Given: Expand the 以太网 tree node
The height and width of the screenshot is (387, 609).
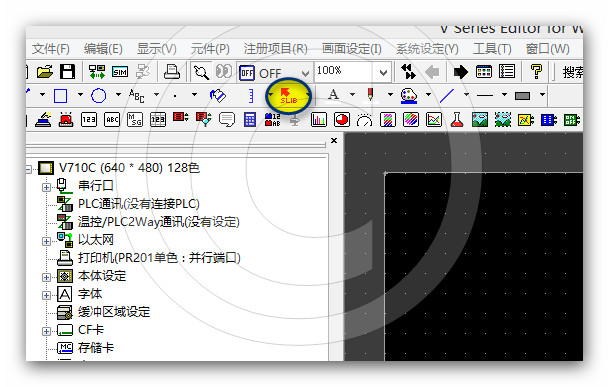Looking at the screenshot, I should coord(46,241).
